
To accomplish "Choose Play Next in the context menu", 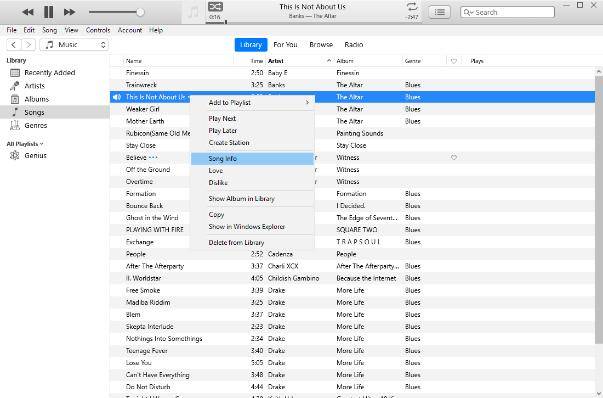I will [252, 119].
